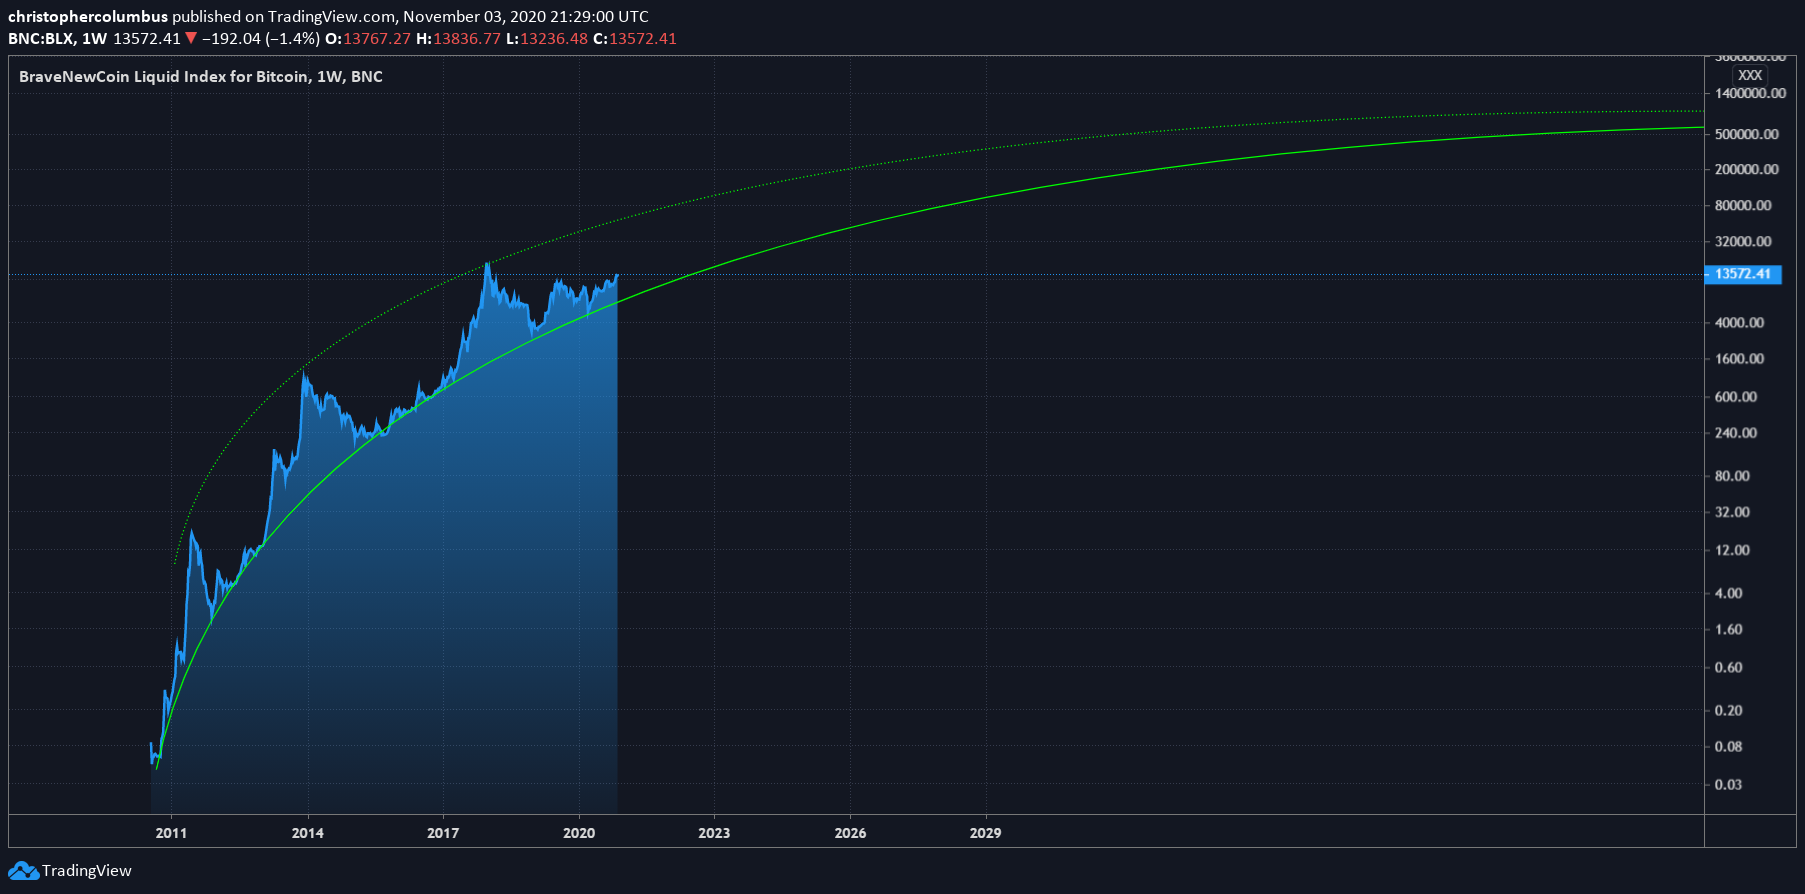Click the −192.04 (−1.4%) change value
This screenshot has width=1805, height=894.
click(261, 39)
